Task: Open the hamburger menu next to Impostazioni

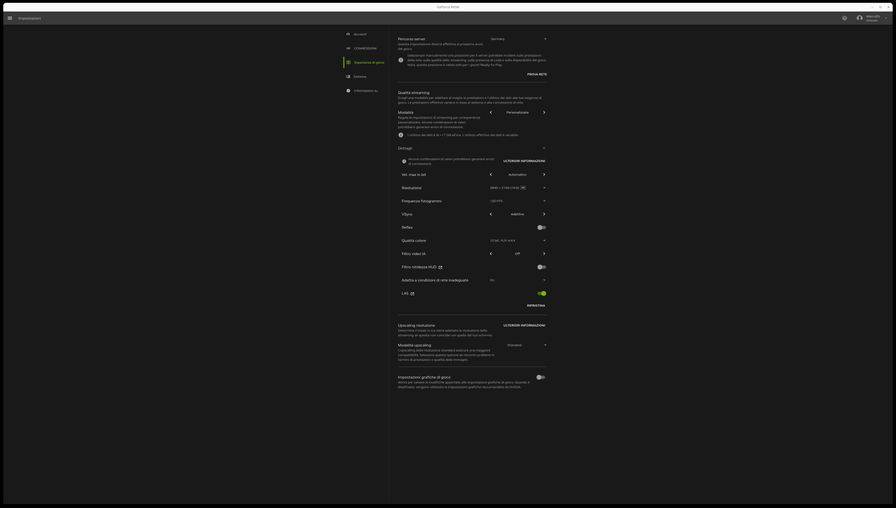Action: tap(10, 18)
